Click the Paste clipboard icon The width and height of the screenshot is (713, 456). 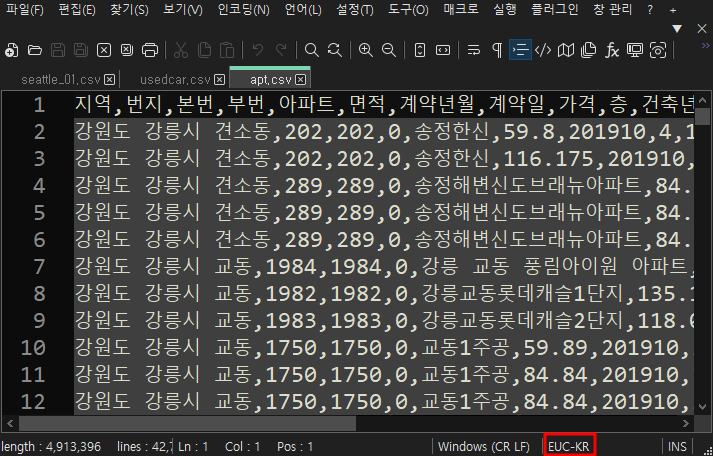[x=227, y=50]
